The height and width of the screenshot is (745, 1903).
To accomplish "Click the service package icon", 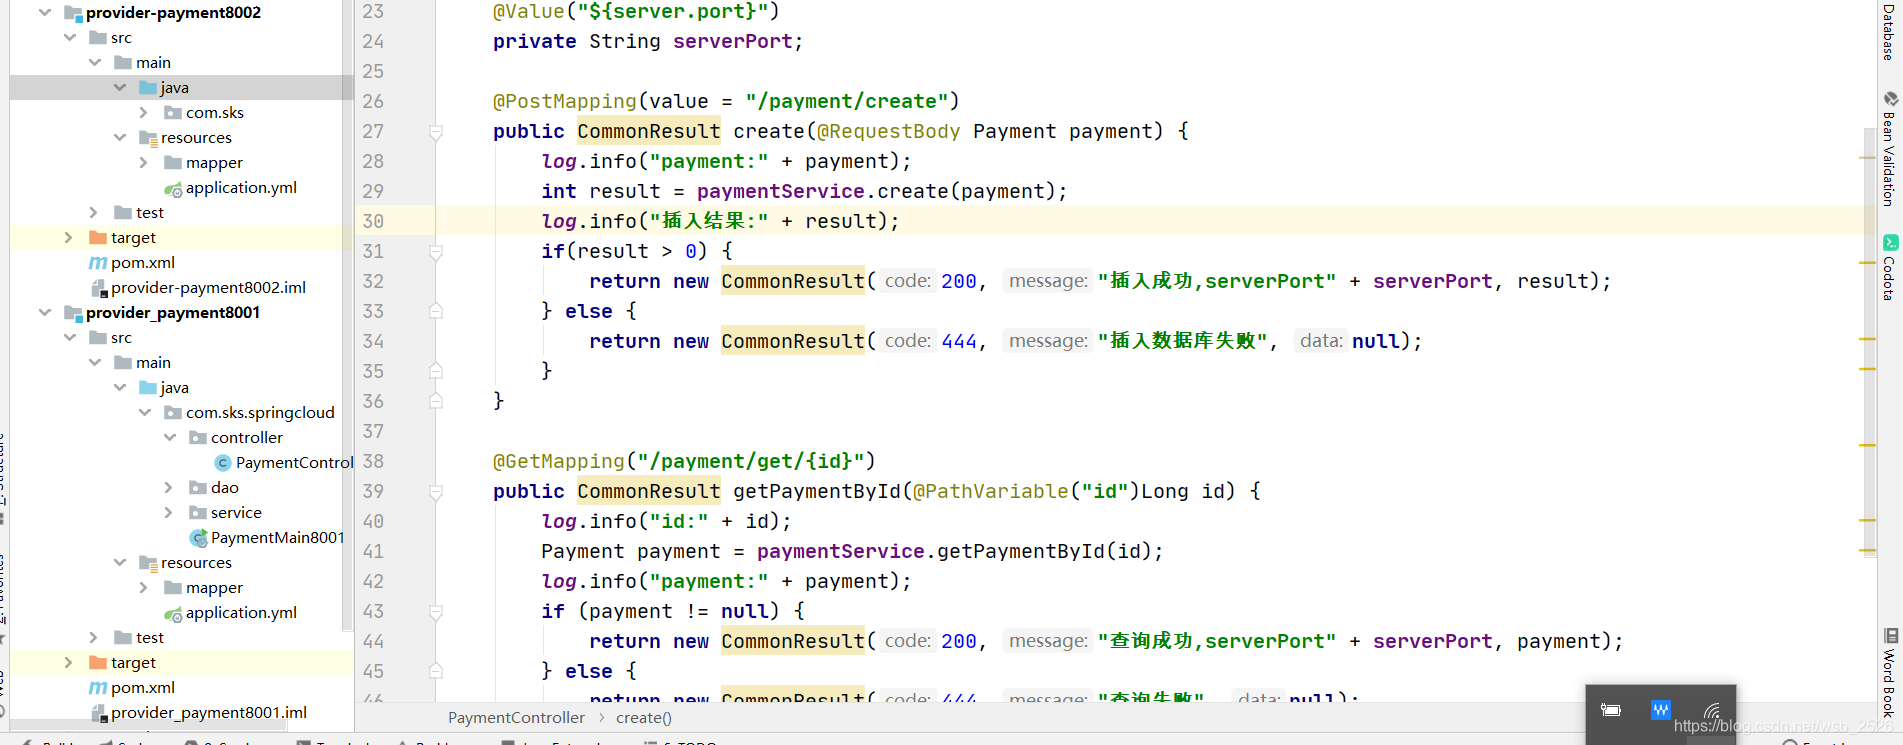I will coord(198,513).
